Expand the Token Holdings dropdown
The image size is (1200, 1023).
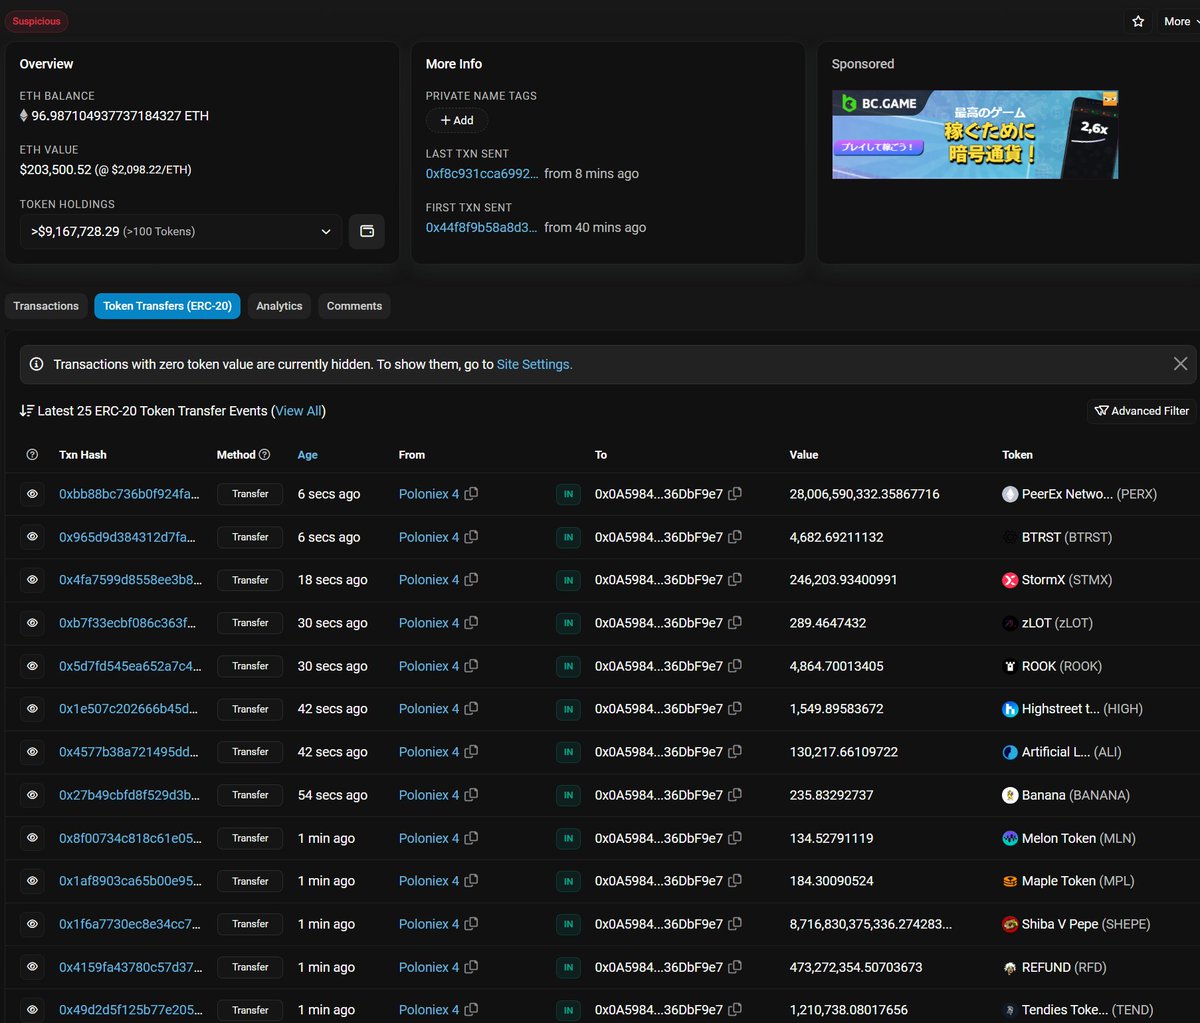[181, 231]
